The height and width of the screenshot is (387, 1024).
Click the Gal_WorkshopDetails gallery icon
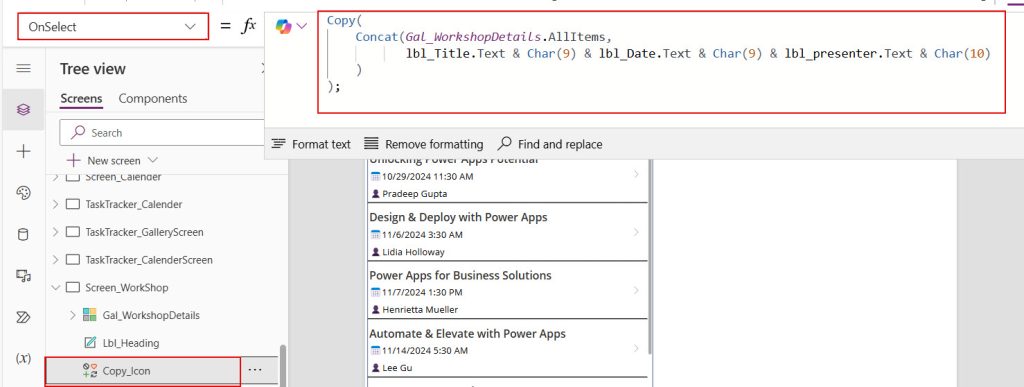click(x=90, y=315)
